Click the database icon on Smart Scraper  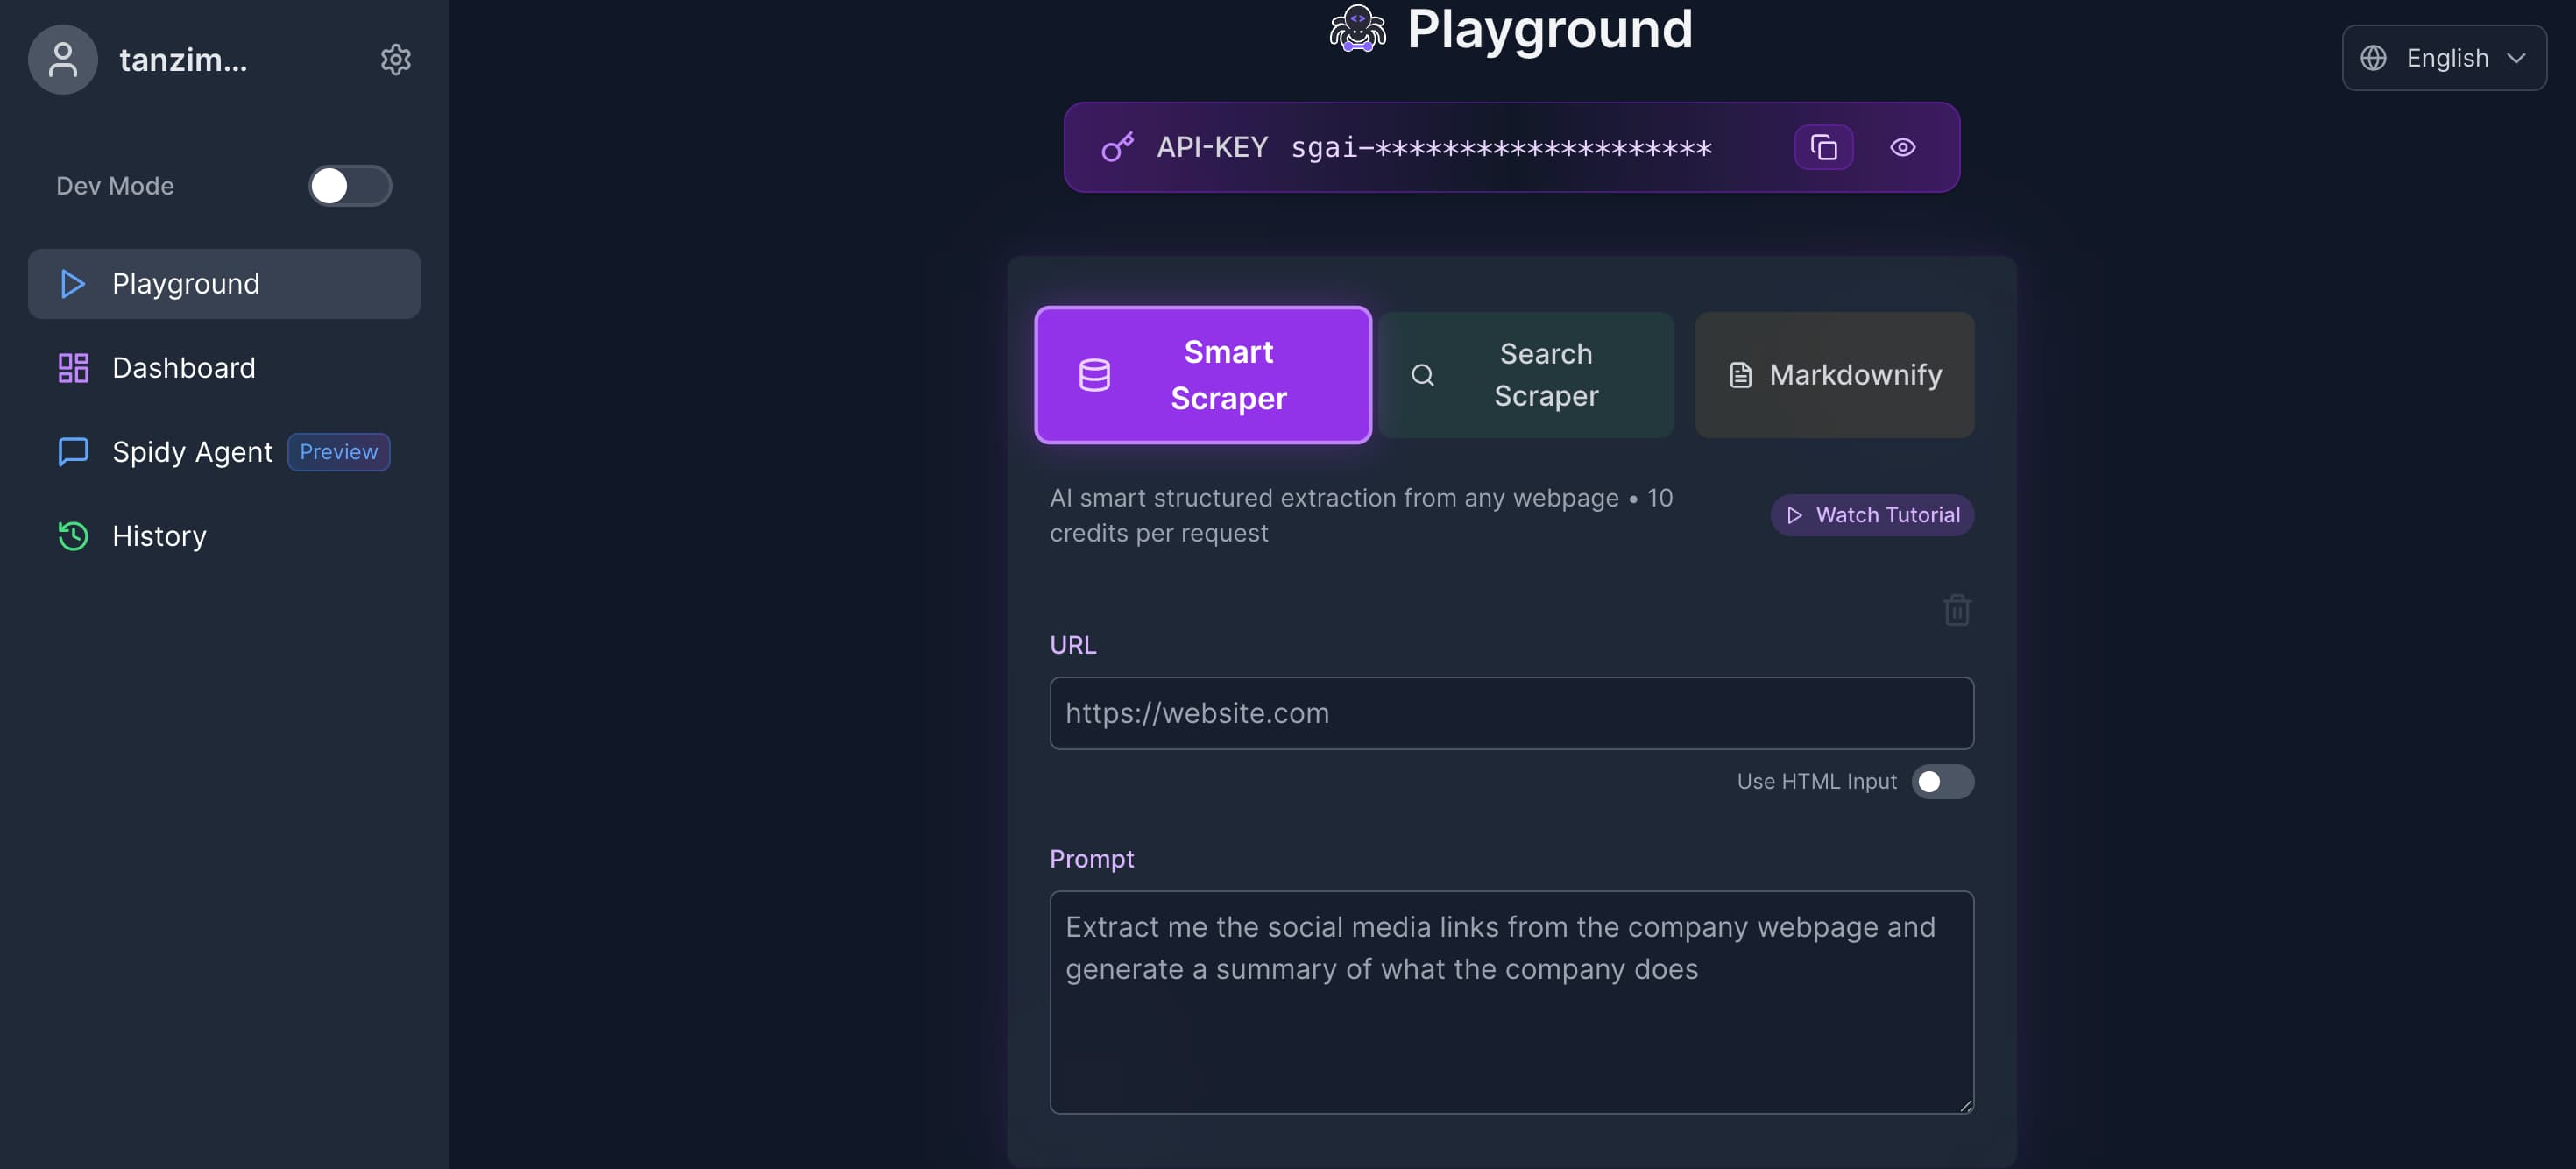click(1094, 375)
